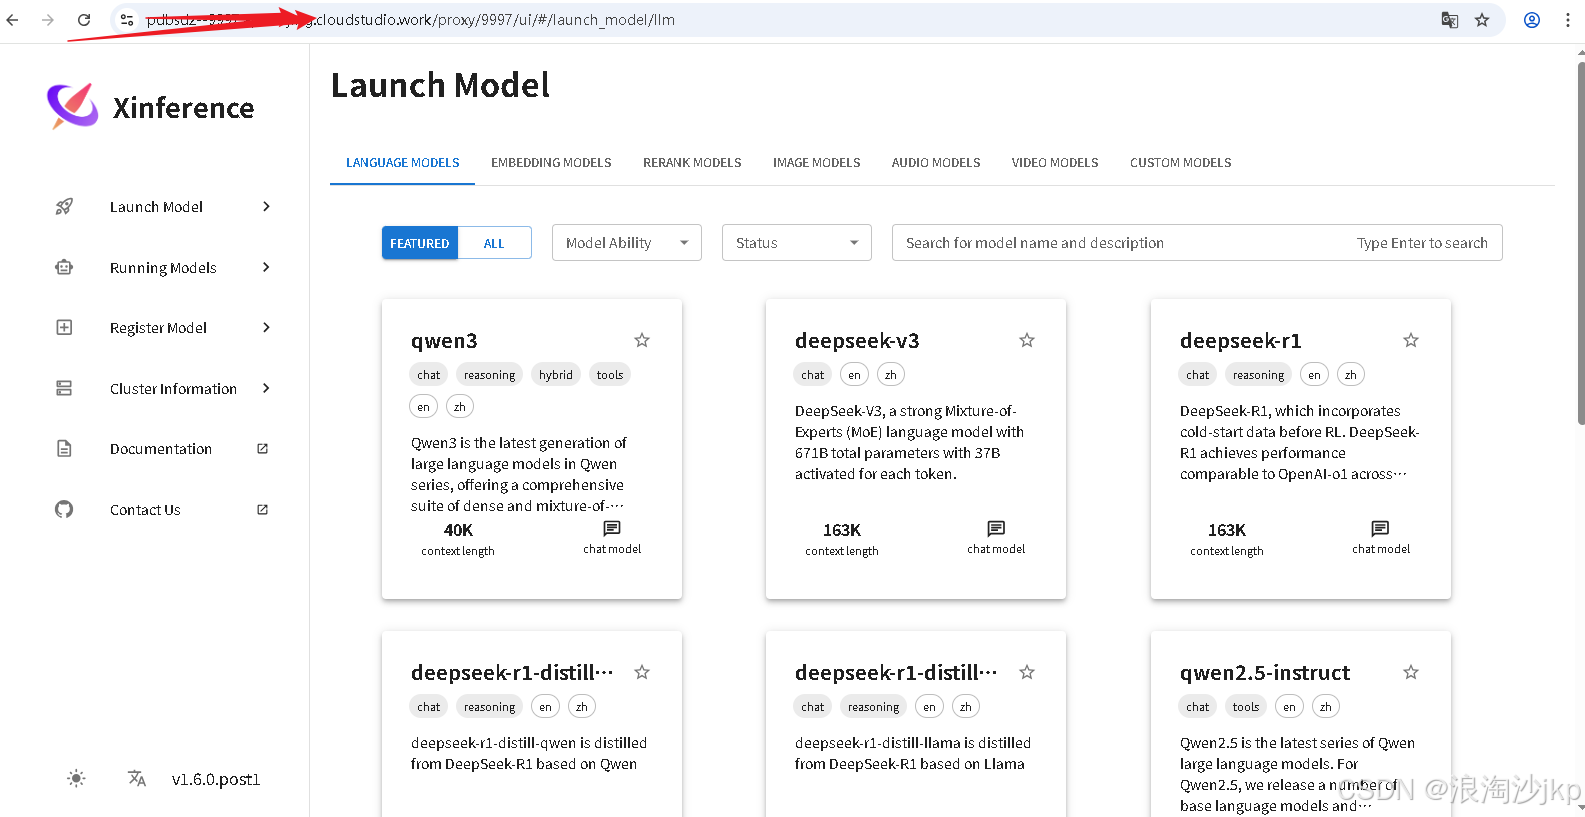Favorite the deepseek-r1 model with star
Viewport: 1585px width, 817px height.
click(x=1411, y=340)
